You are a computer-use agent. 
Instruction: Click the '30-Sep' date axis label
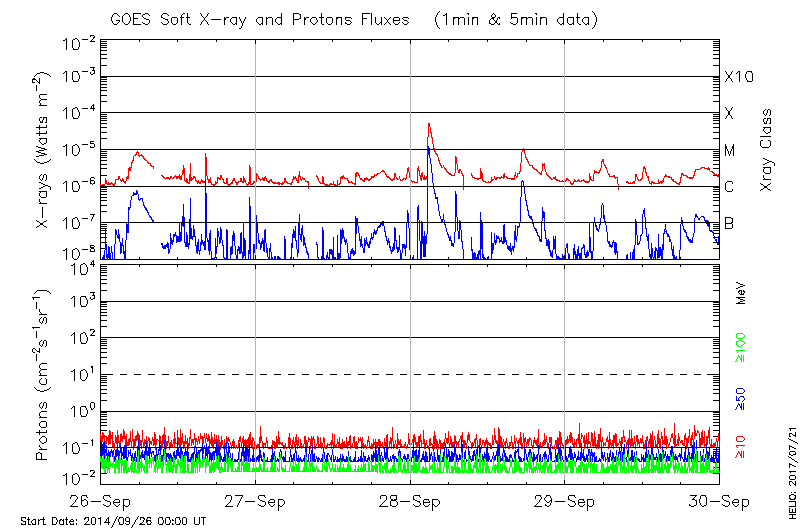pyautogui.click(x=719, y=500)
